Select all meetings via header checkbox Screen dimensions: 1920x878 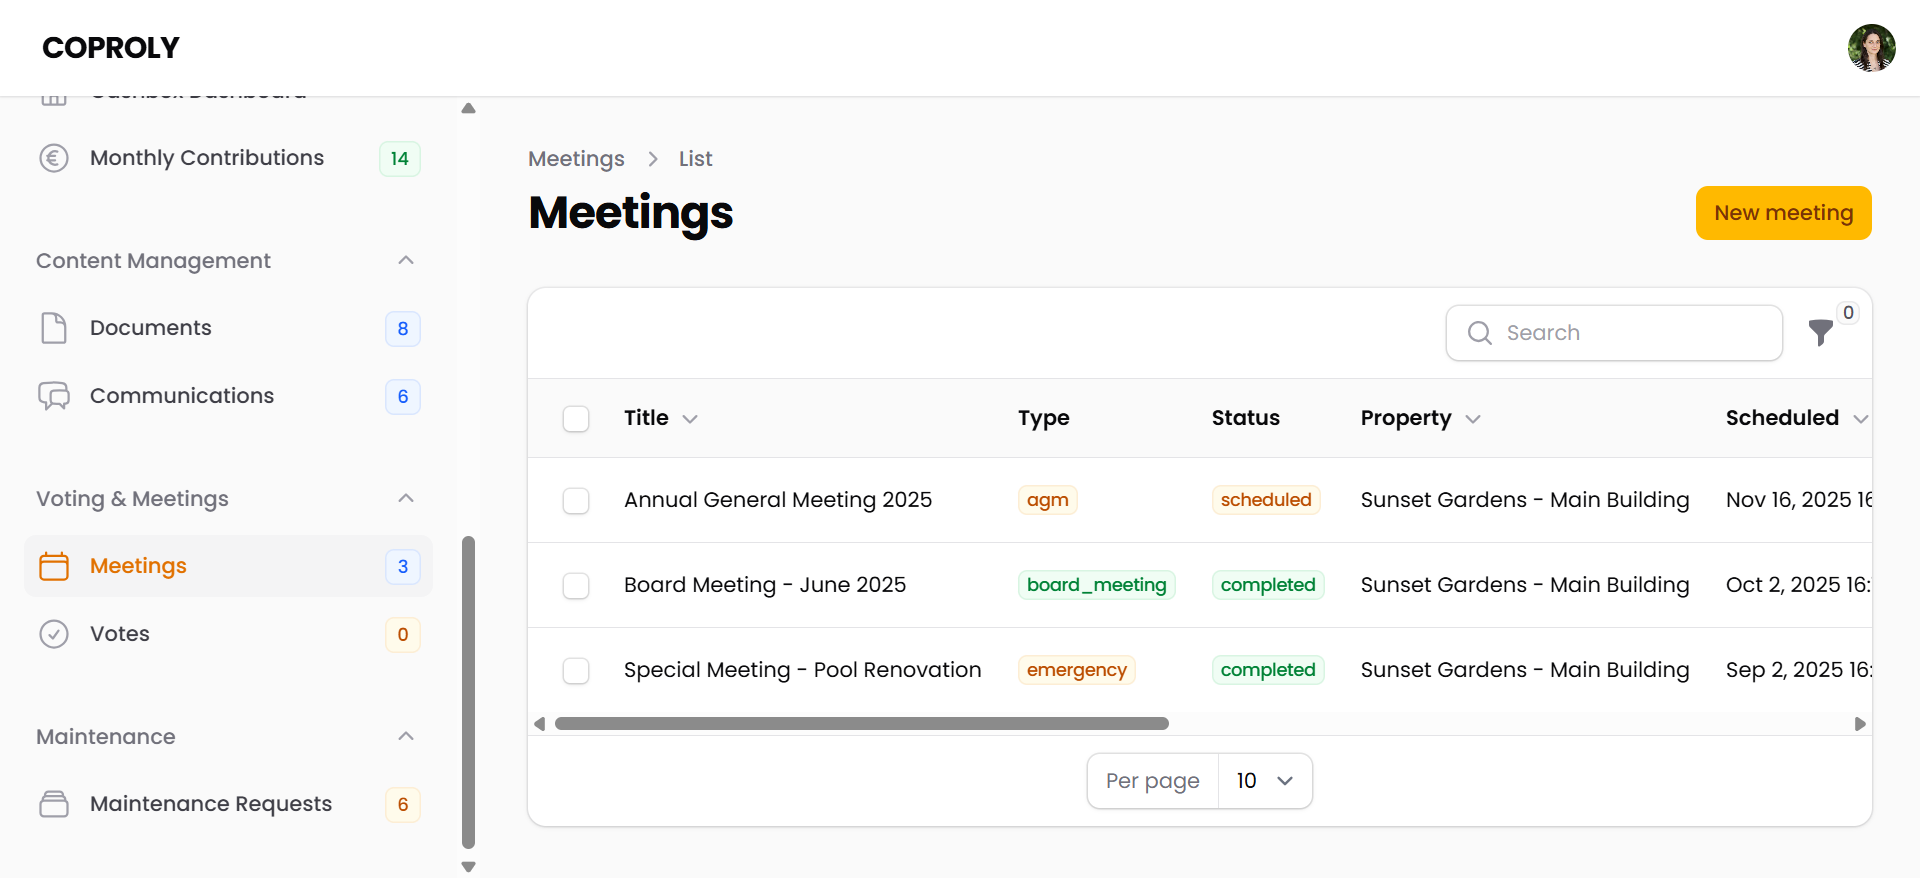576,418
